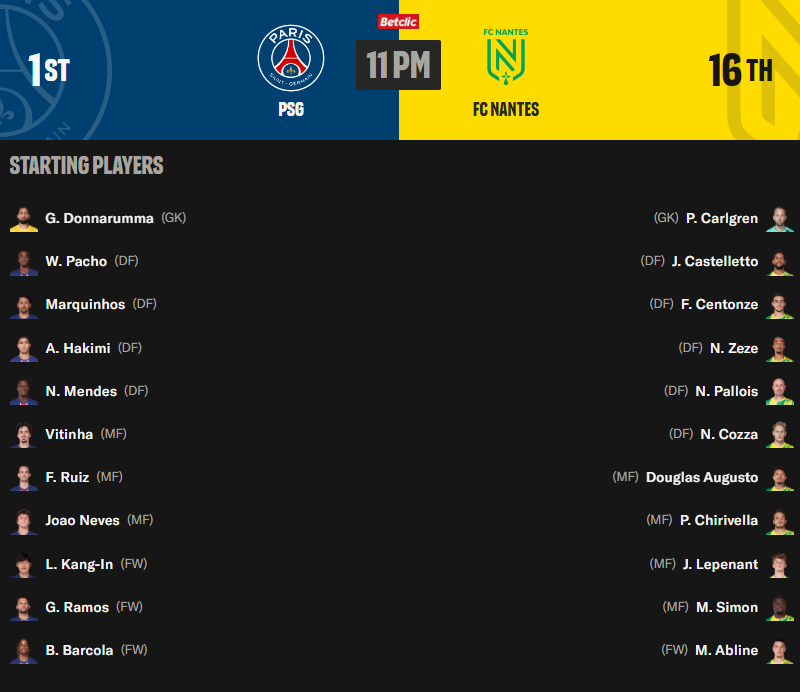Click N. Cozza's player avatar

point(778,434)
